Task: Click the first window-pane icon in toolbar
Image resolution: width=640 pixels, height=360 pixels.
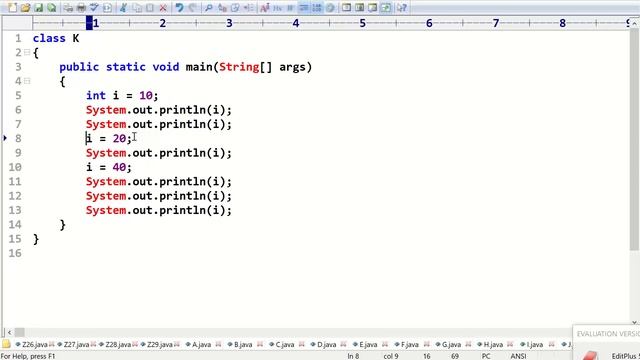Action: coord(346,7)
